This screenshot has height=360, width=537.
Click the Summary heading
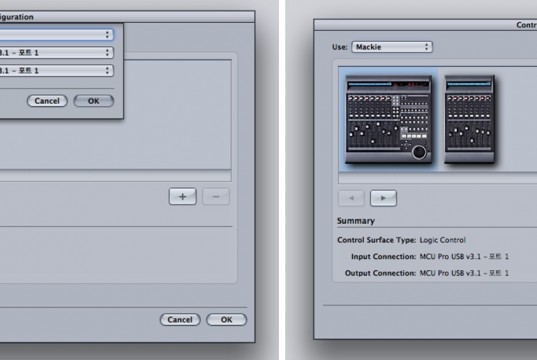click(356, 221)
